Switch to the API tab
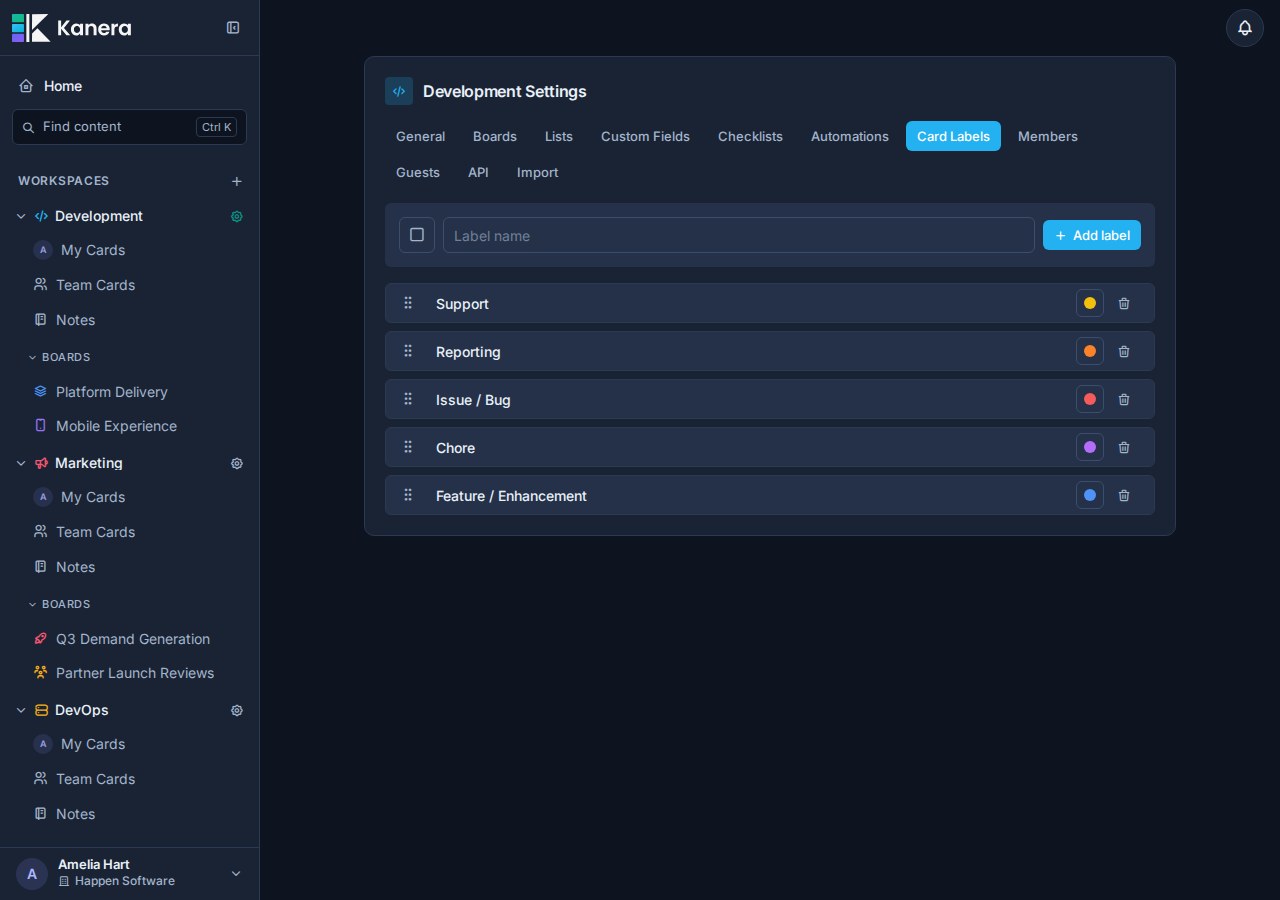The image size is (1280, 900). pyautogui.click(x=478, y=172)
